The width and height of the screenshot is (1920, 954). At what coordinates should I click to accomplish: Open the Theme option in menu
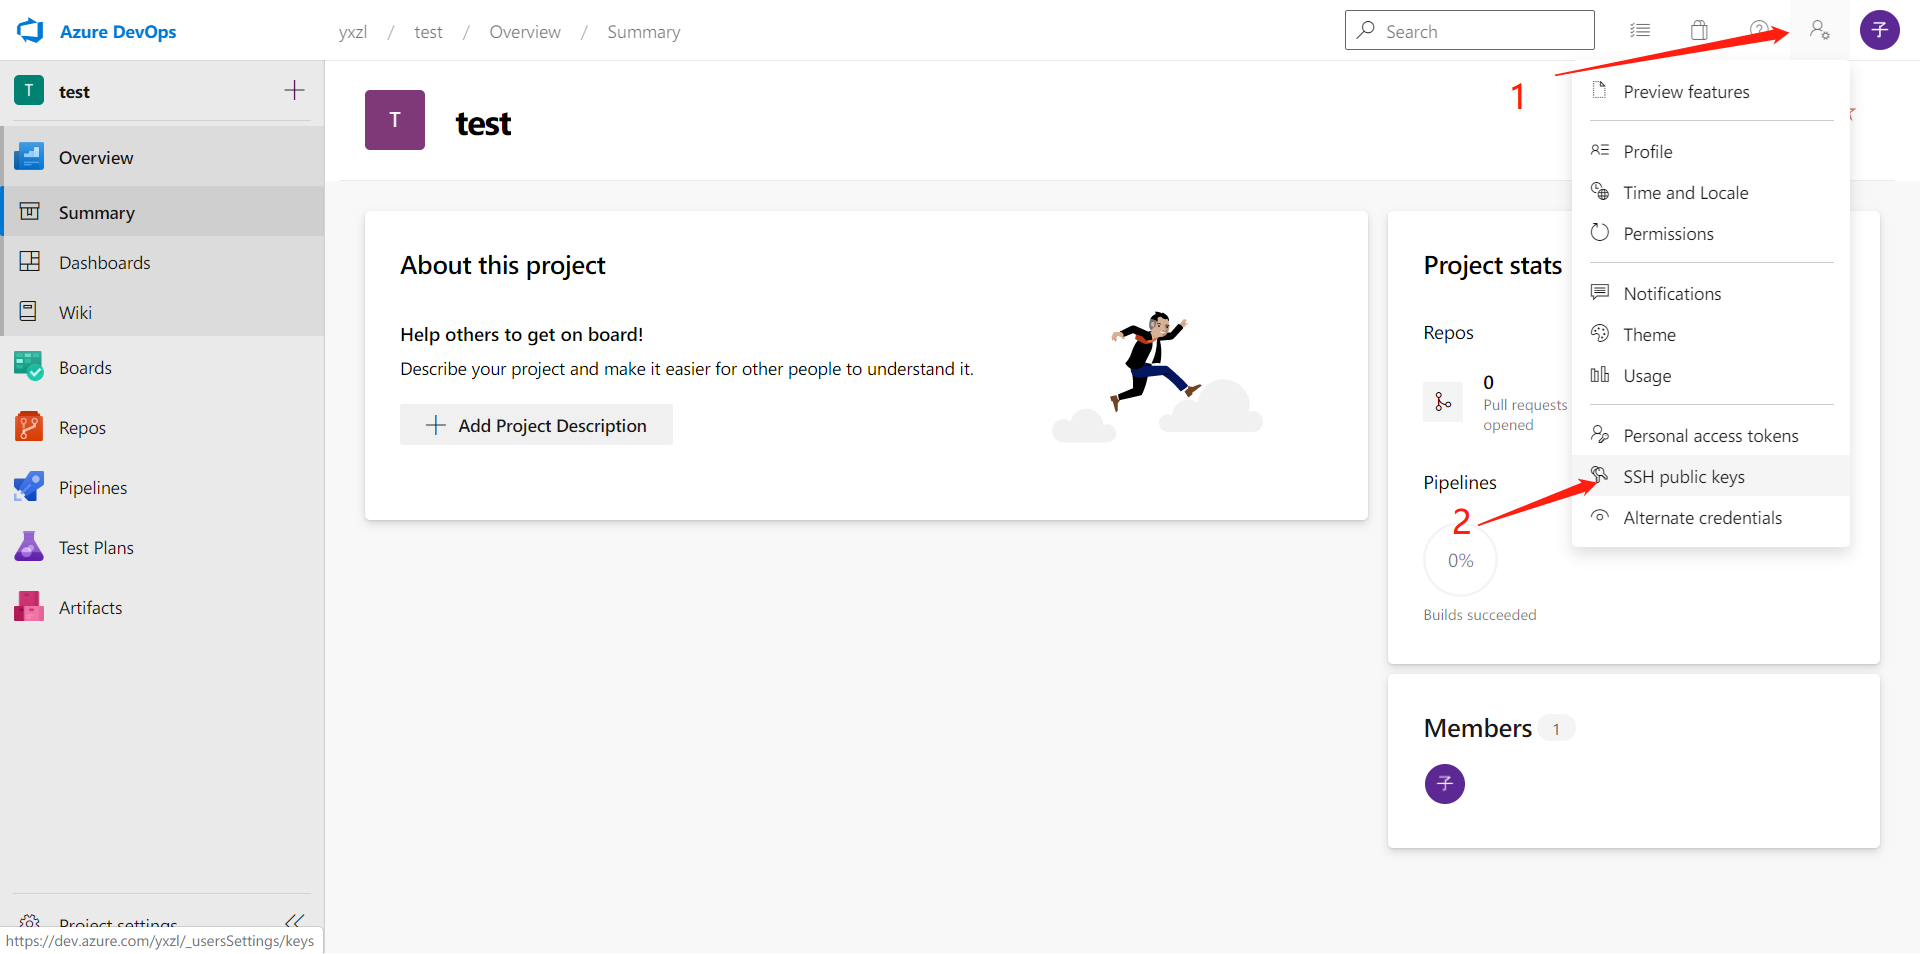[1649, 335]
